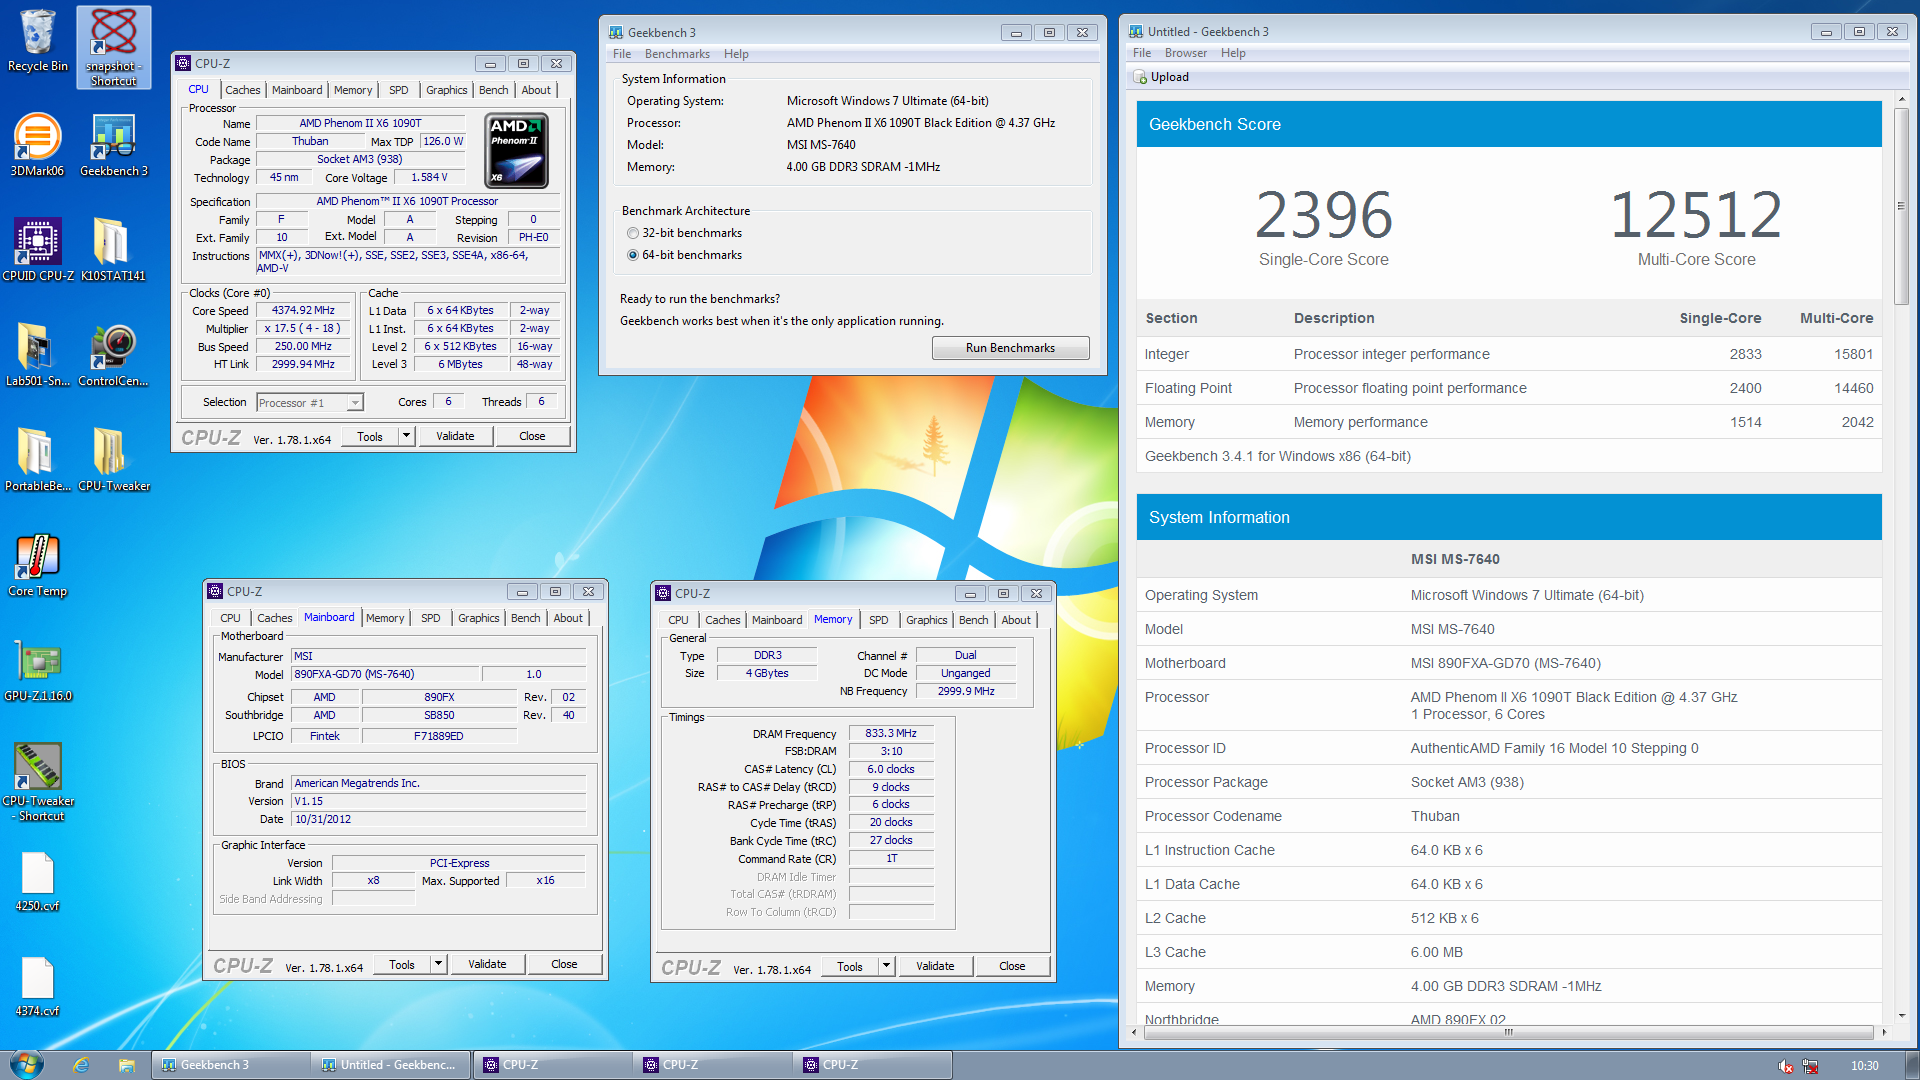Open the K10STAT141 folder icon
The width and height of the screenshot is (1920, 1080).
pos(114,250)
